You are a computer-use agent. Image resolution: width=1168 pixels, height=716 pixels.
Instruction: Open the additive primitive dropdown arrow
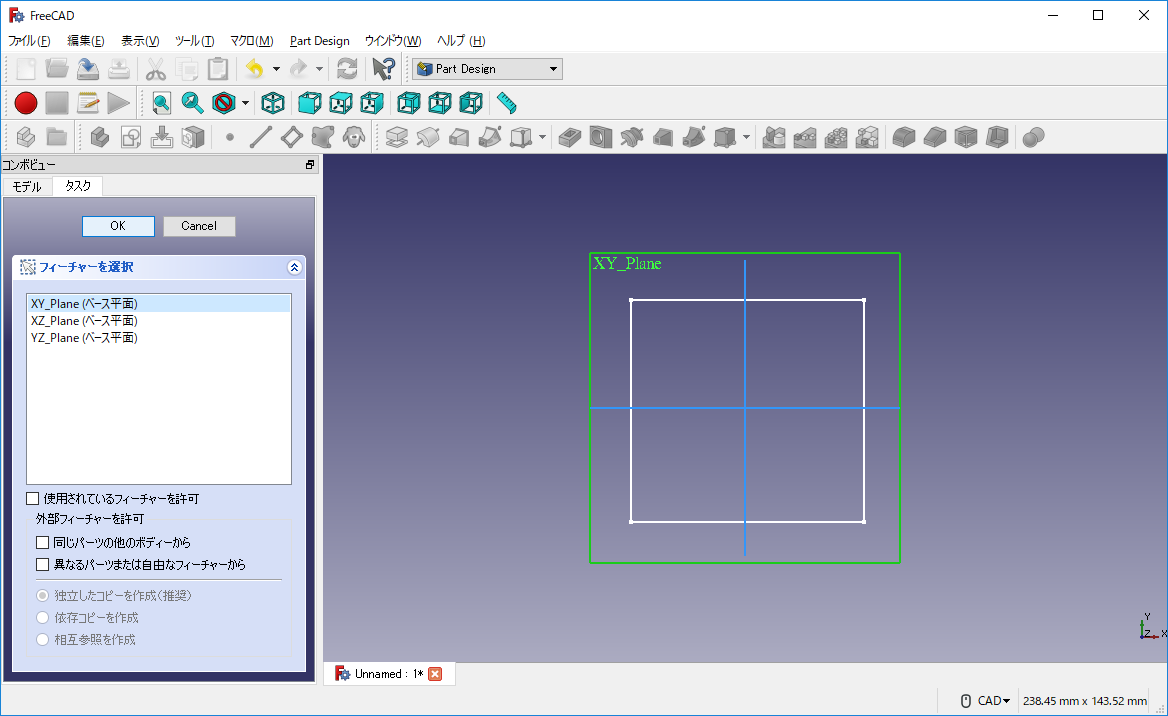point(542,137)
